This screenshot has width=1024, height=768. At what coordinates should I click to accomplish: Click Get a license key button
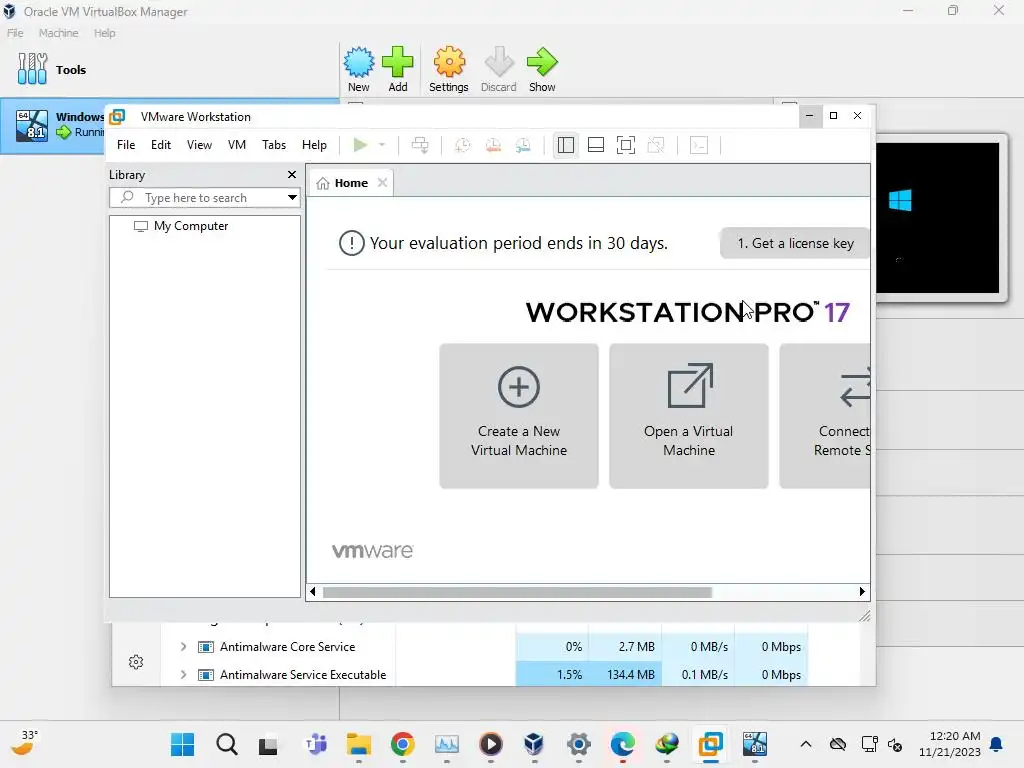click(795, 244)
